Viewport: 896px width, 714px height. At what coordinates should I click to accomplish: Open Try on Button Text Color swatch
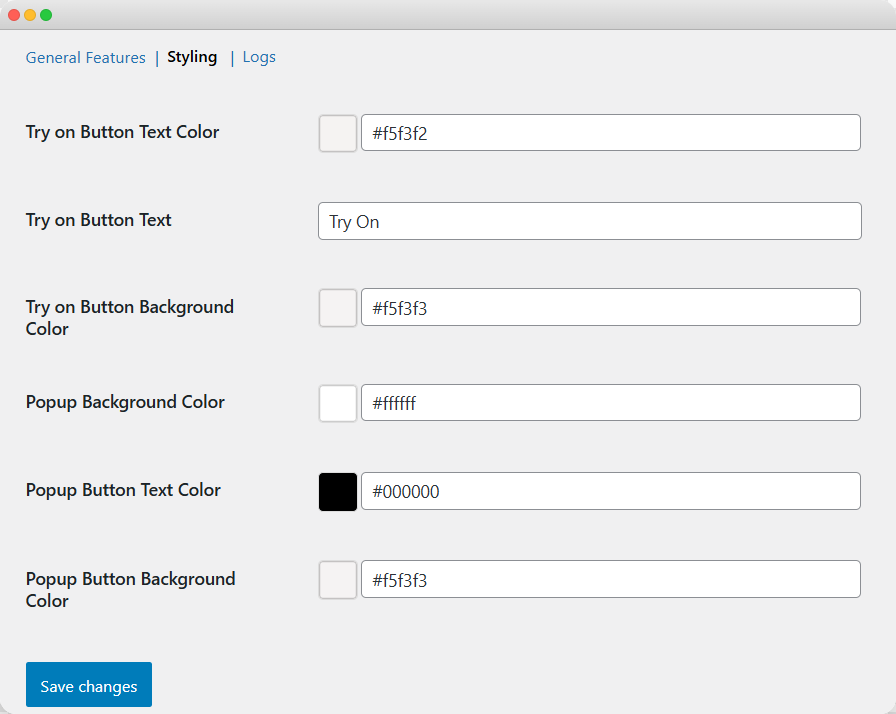tap(338, 133)
